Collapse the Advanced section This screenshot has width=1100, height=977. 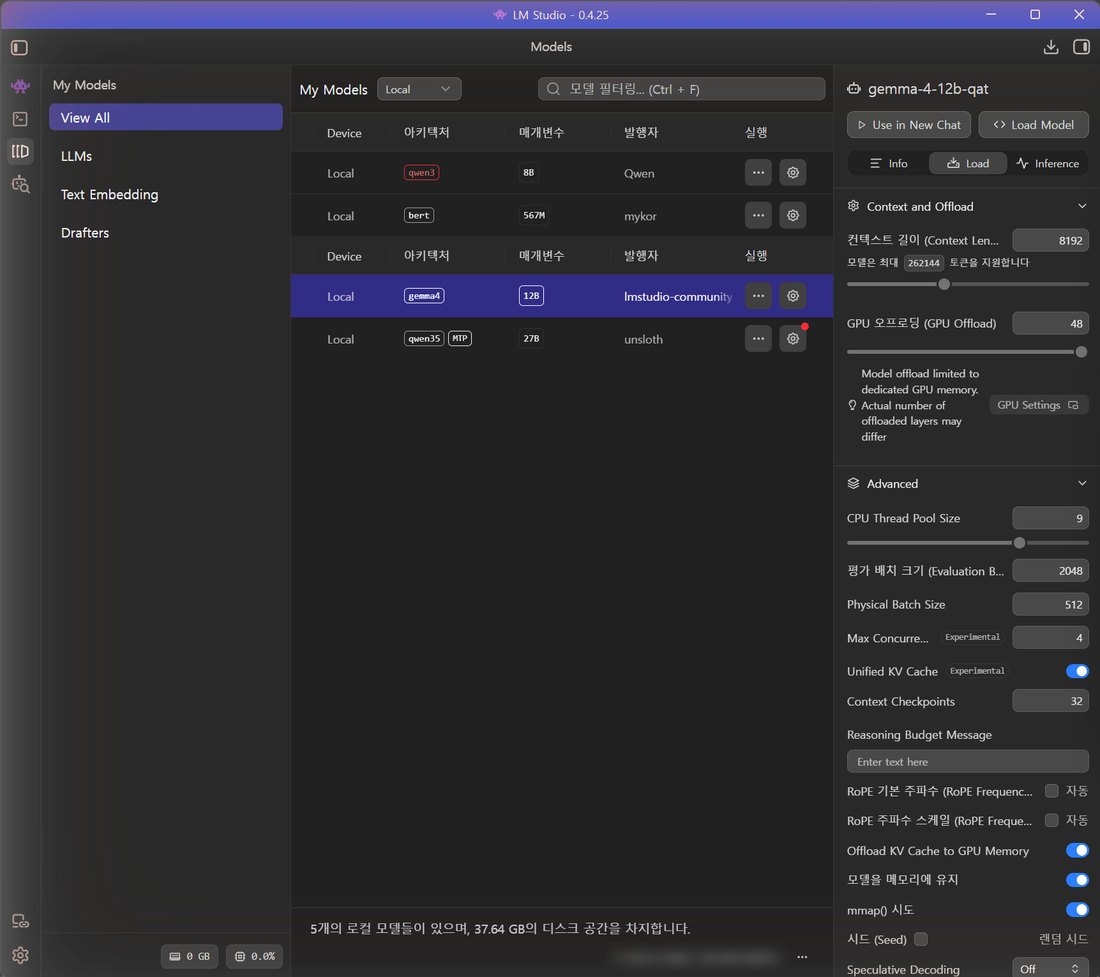[x=1082, y=483]
